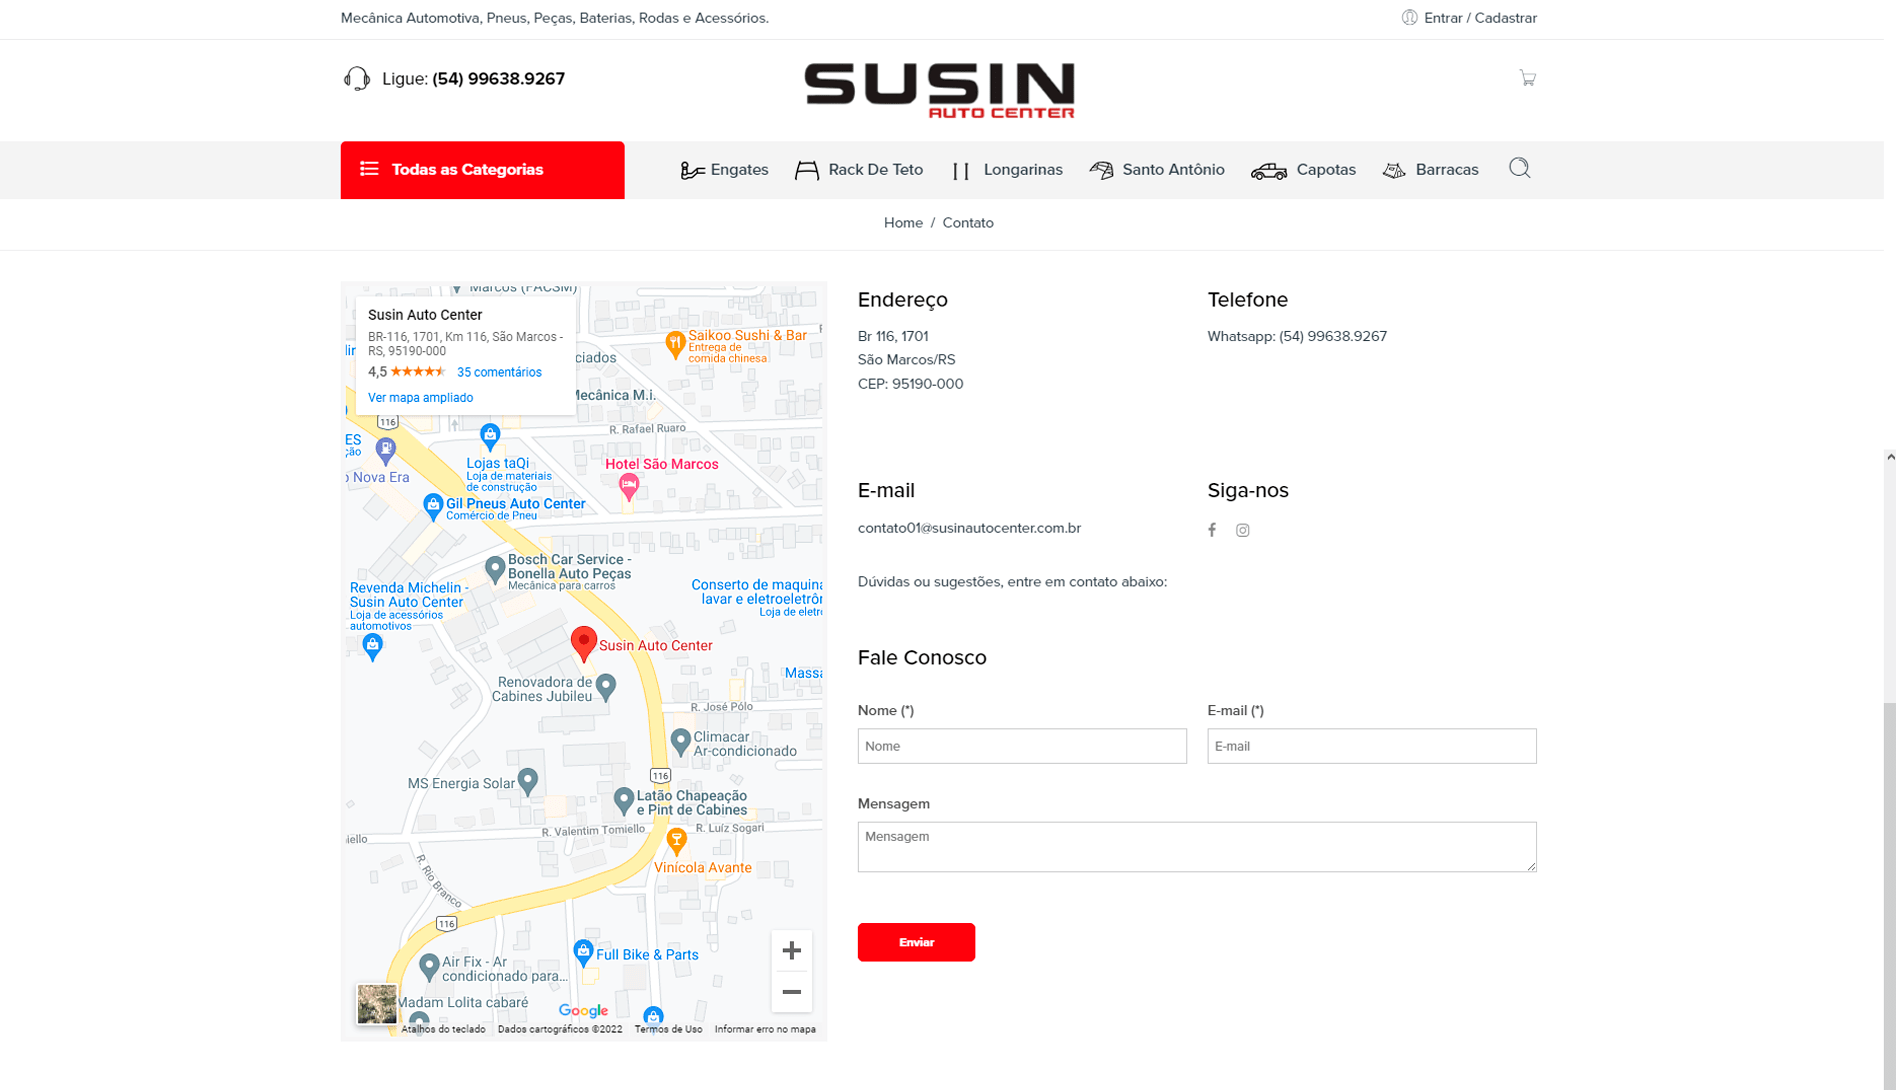Viewport: 1896px width, 1090px height.
Task: Click Climacar Ar-condicionado map marker
Action: point(680,742)
